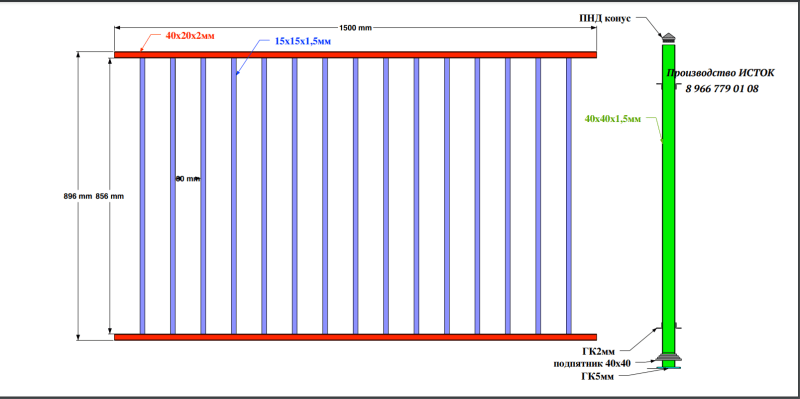Click phone number 8 966 779 01 08
This screenshot has height=399, width=800.
(x=722, y=89)
